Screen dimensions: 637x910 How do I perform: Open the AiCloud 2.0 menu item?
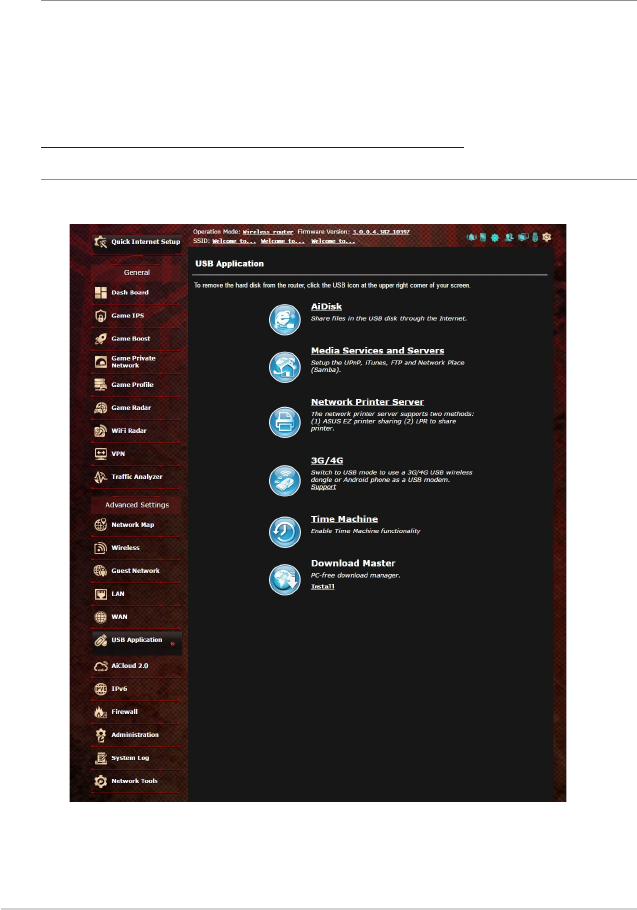[136, 666]
